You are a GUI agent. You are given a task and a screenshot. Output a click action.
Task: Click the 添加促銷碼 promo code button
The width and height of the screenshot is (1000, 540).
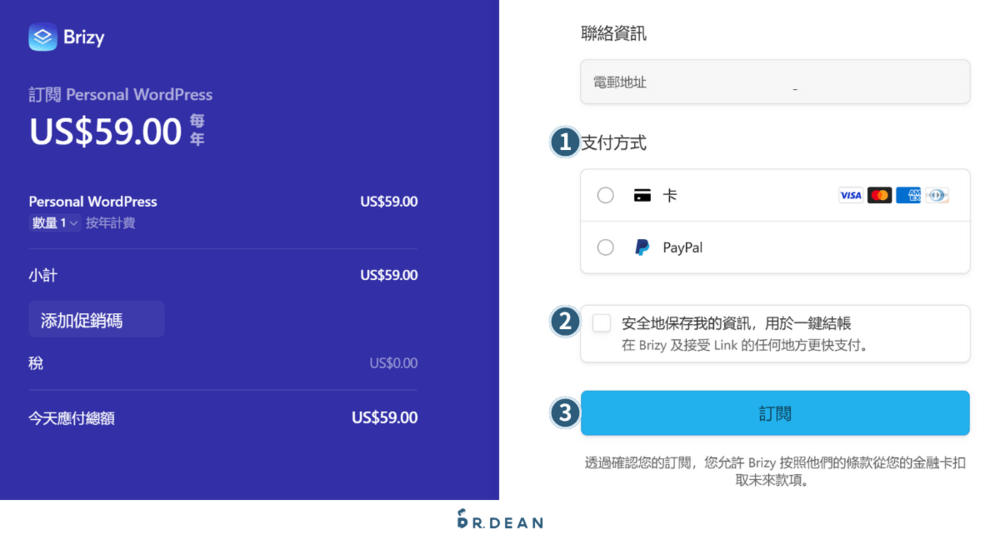(x=96, y=319)
